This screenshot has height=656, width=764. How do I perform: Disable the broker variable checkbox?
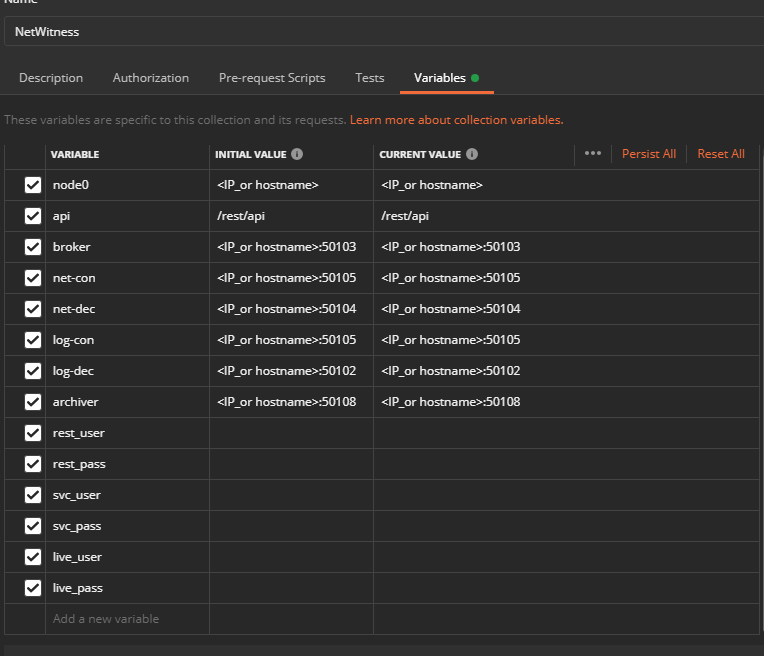click(33, 247)
